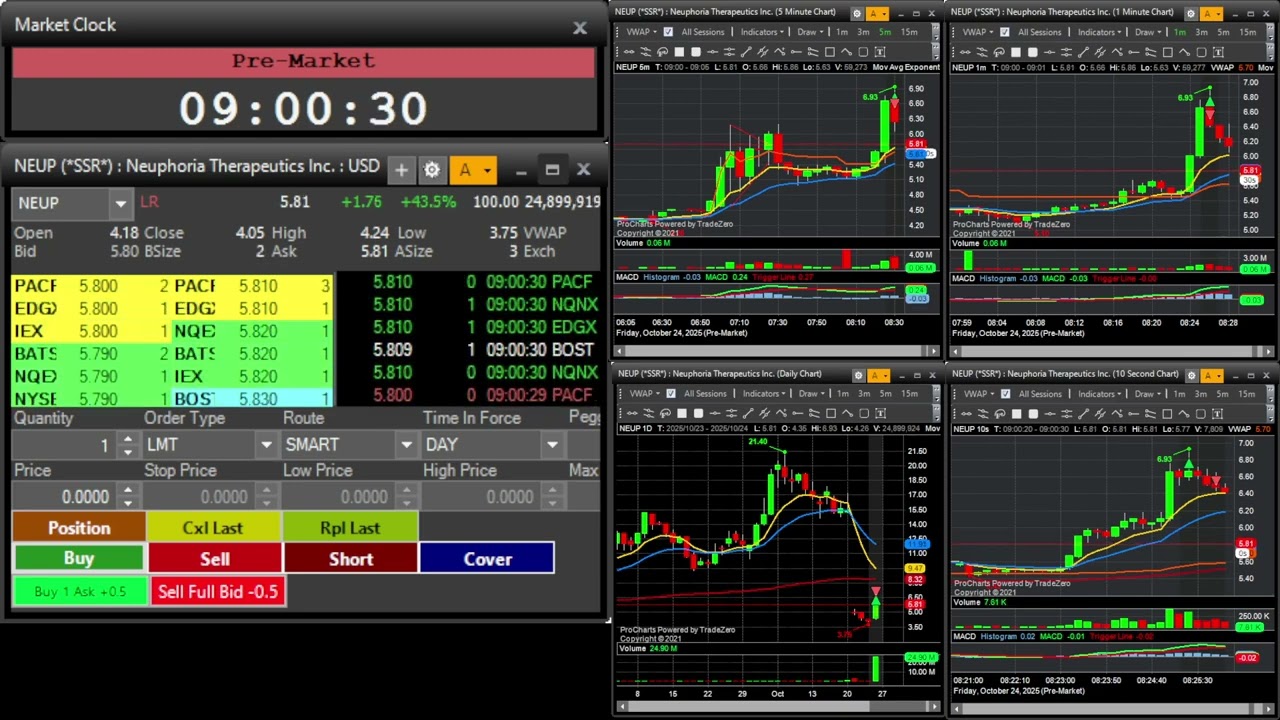Click the Quantity input field
The width and height of the screenshot is (1280, 720).
[x=66, y=444]
